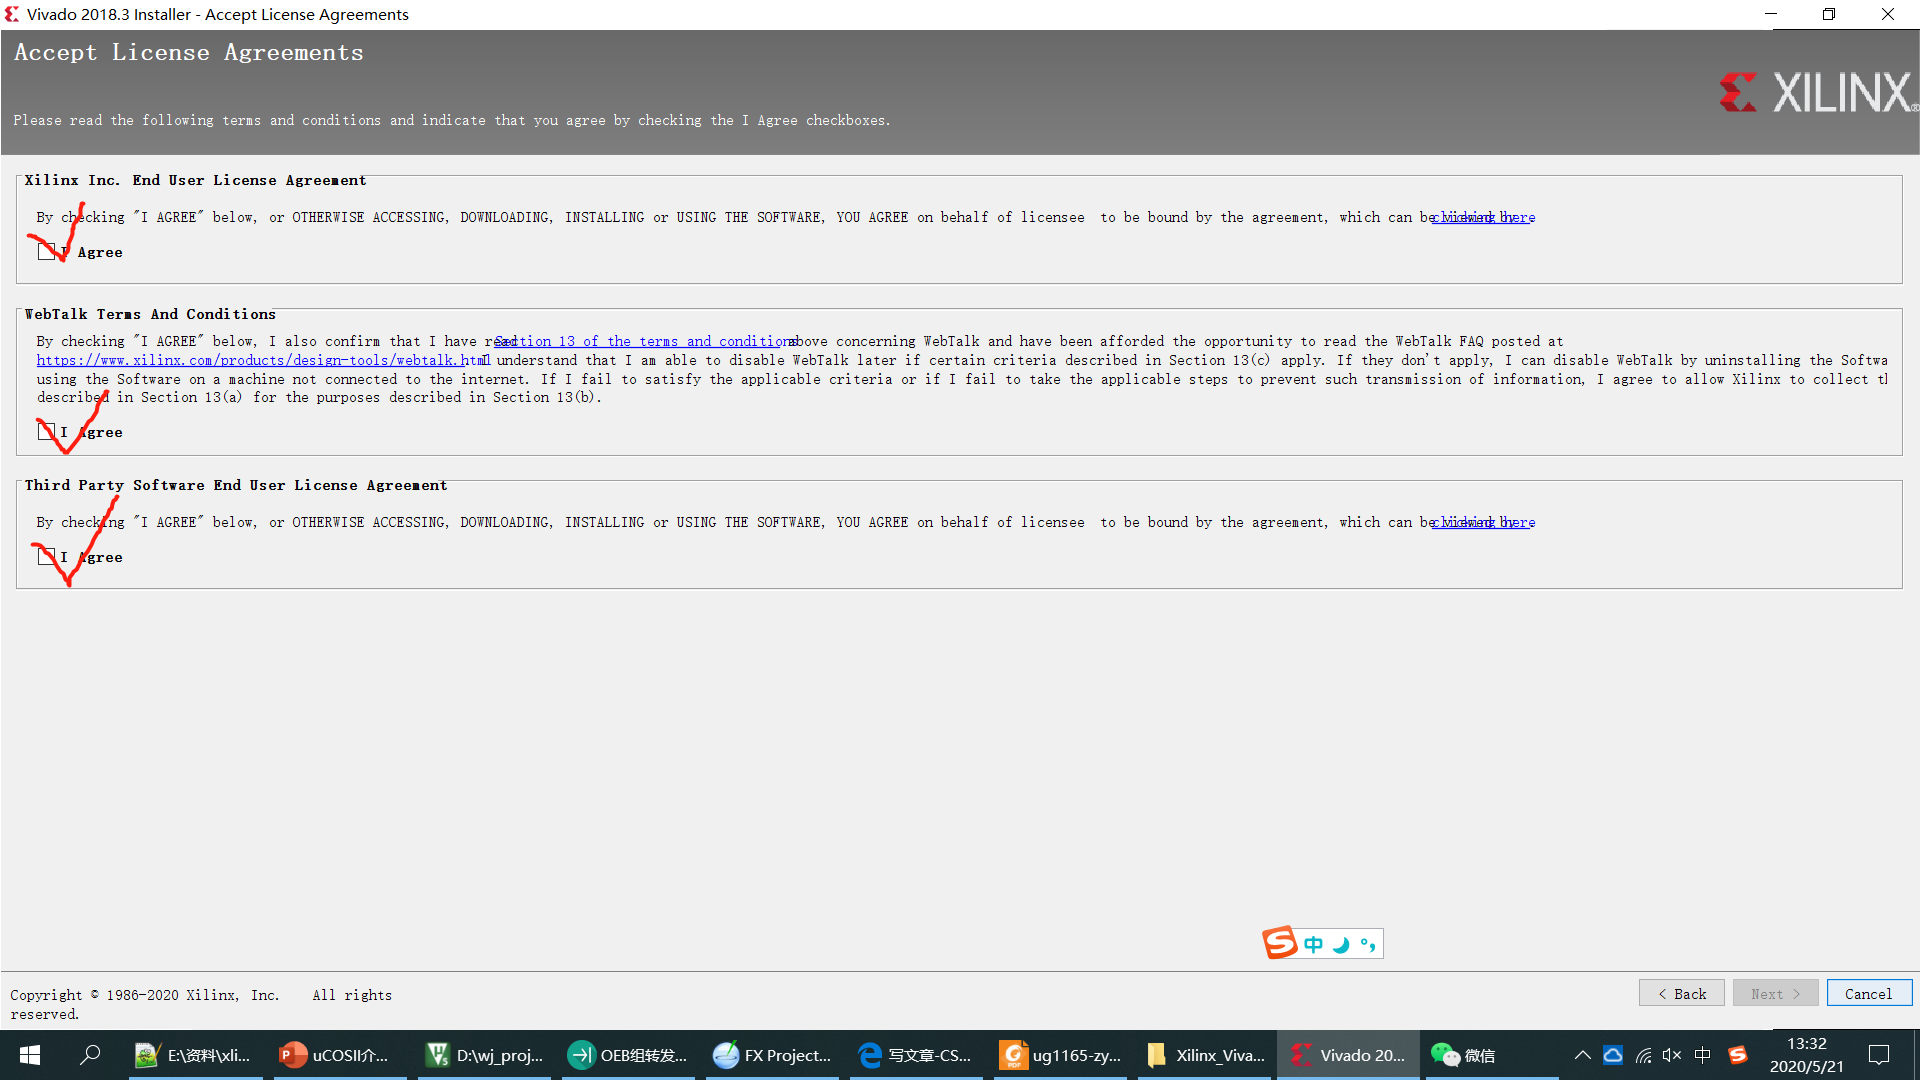Image resolution: width=1920 pixels, height=1080 pixels.
Task: Unmute the volume from the system tray
Action: pos(1672,1055)
